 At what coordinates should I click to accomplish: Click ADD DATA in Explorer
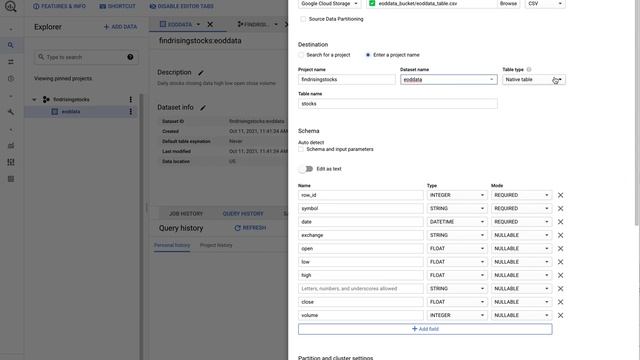click(120, 27)
